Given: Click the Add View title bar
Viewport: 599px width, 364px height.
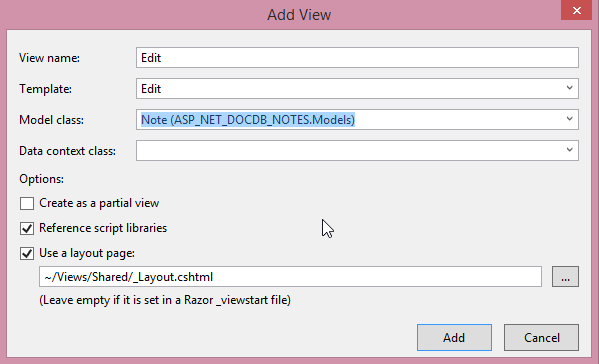Looking at the screenshot, I should tap(299, 15).
